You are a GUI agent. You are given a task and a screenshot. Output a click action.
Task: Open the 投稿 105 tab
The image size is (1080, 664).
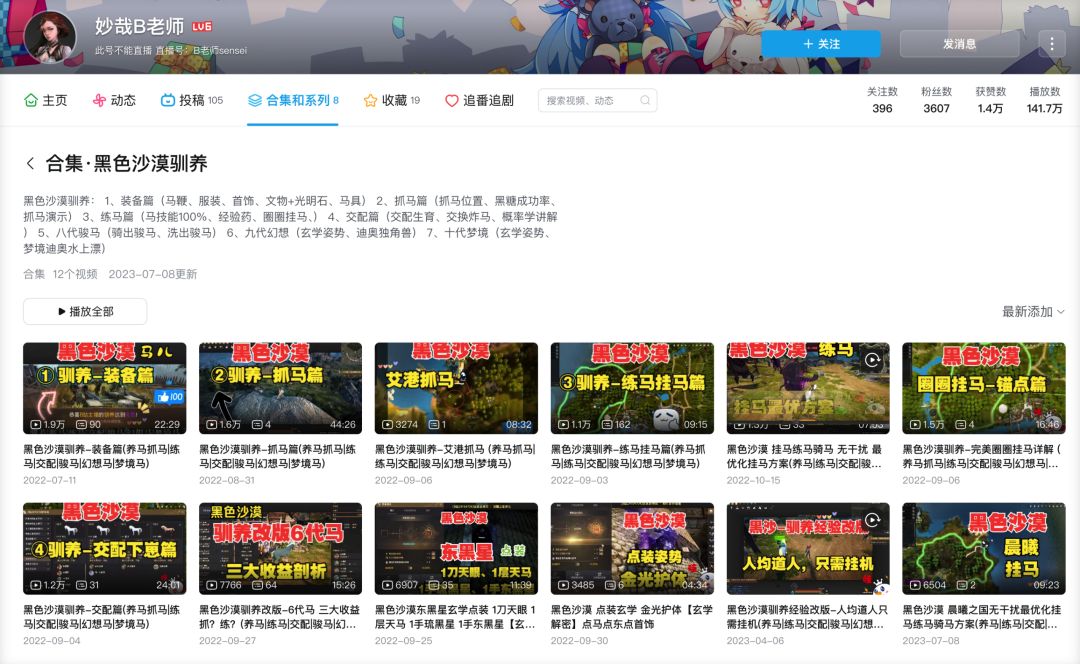point(192,101)
